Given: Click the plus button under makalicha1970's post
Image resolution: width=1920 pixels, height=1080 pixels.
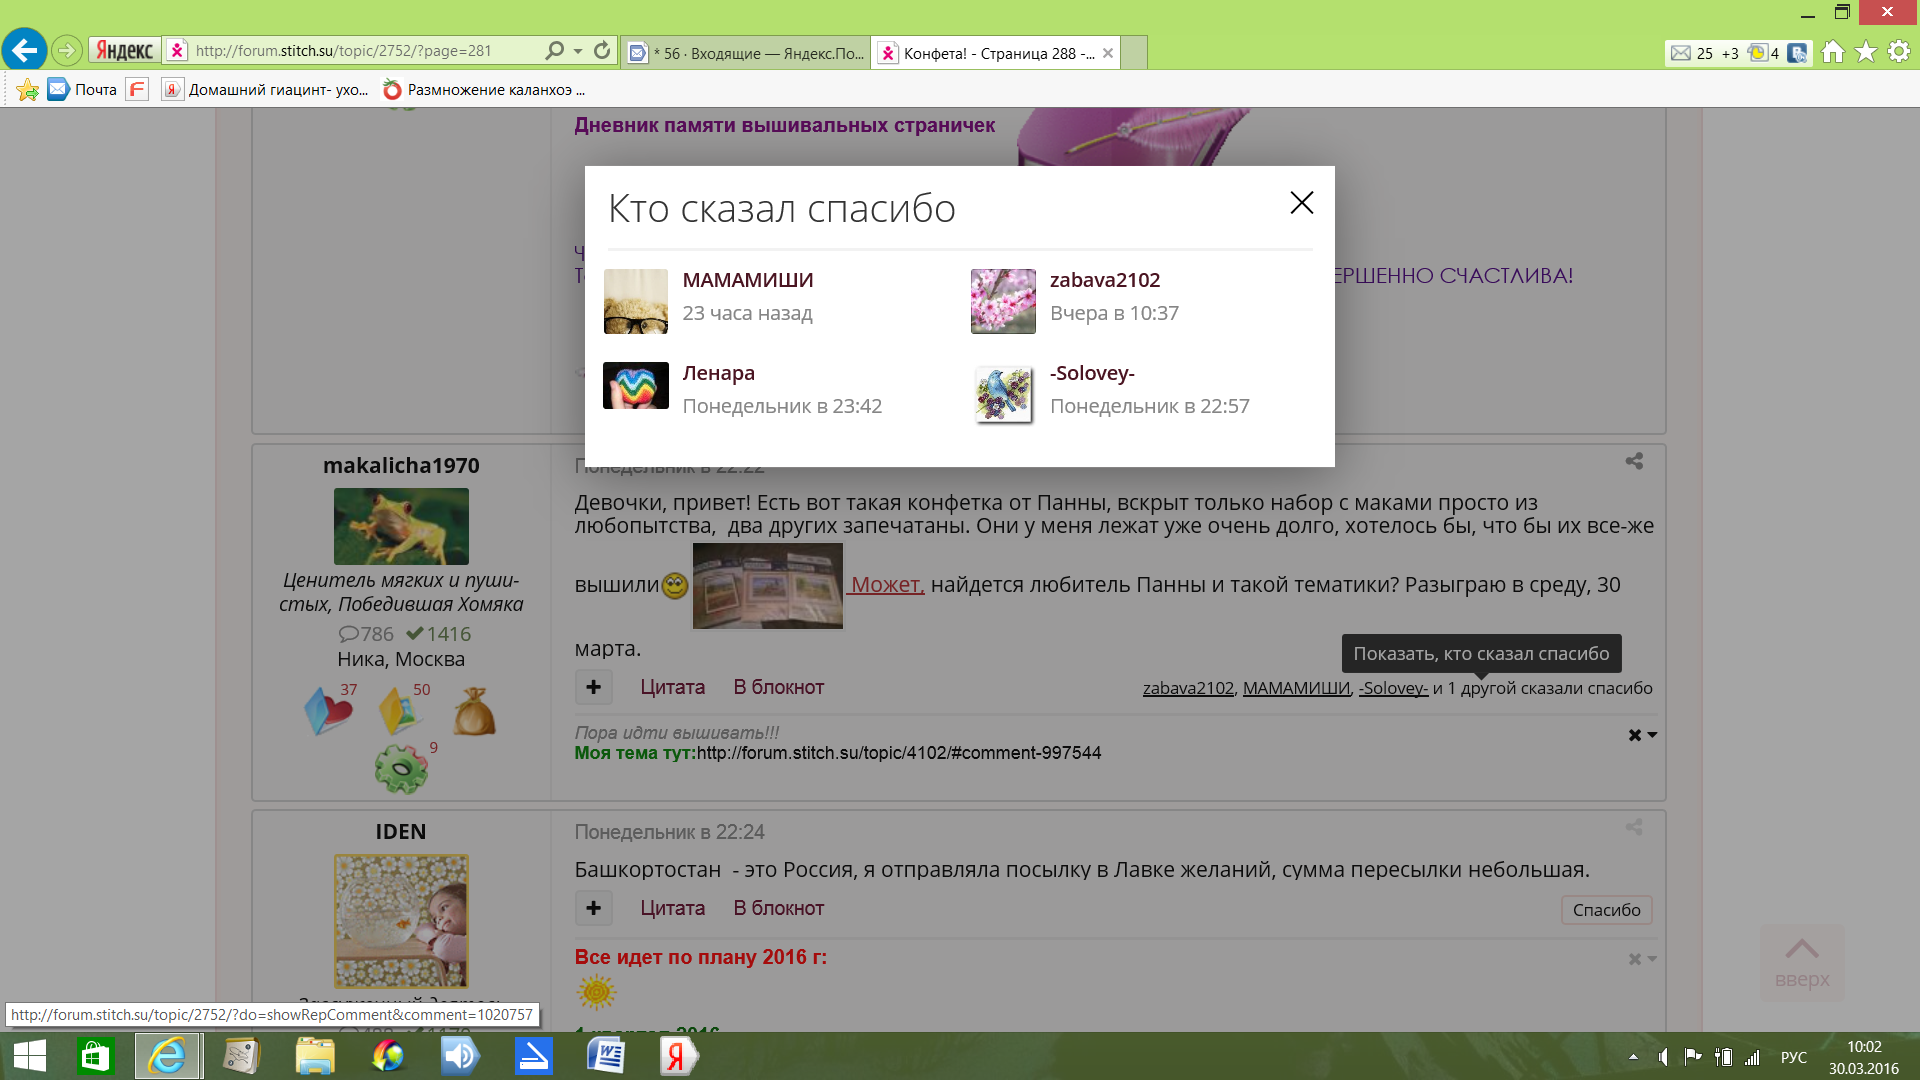Looking at the screenshot, I should (593, 687).
